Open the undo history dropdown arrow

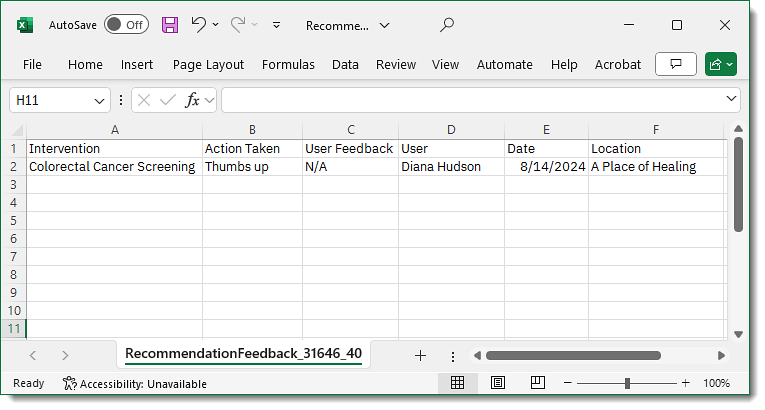[216, 24]
